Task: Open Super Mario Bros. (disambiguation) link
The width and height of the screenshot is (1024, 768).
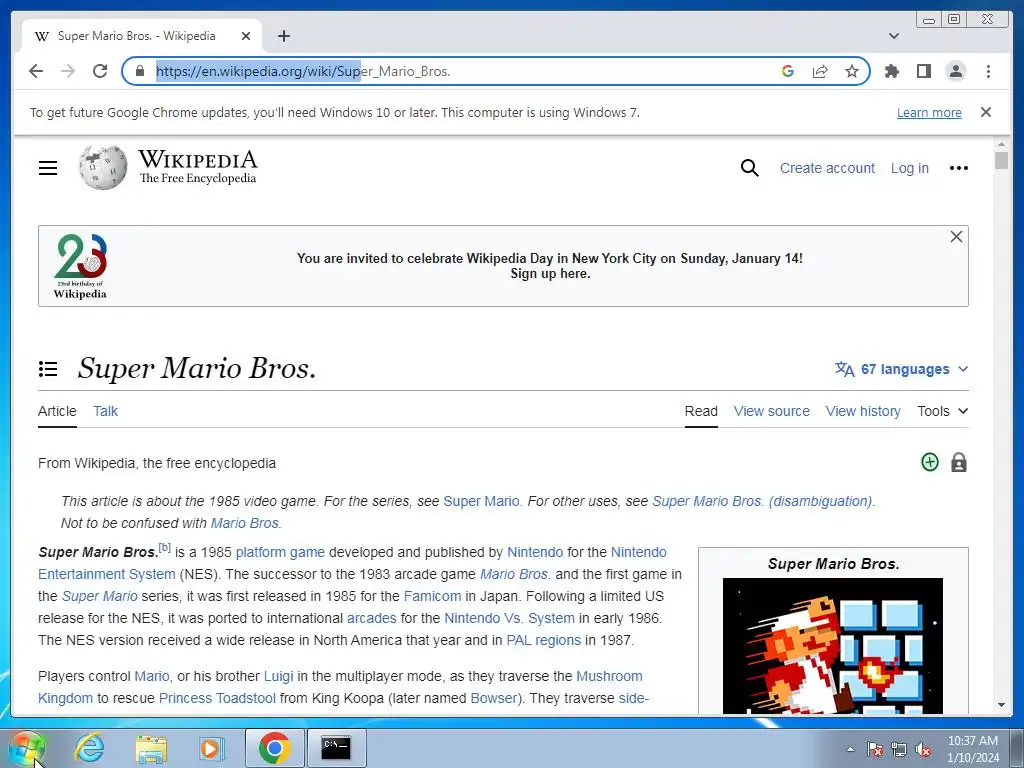Action: (x=763, y=502)
